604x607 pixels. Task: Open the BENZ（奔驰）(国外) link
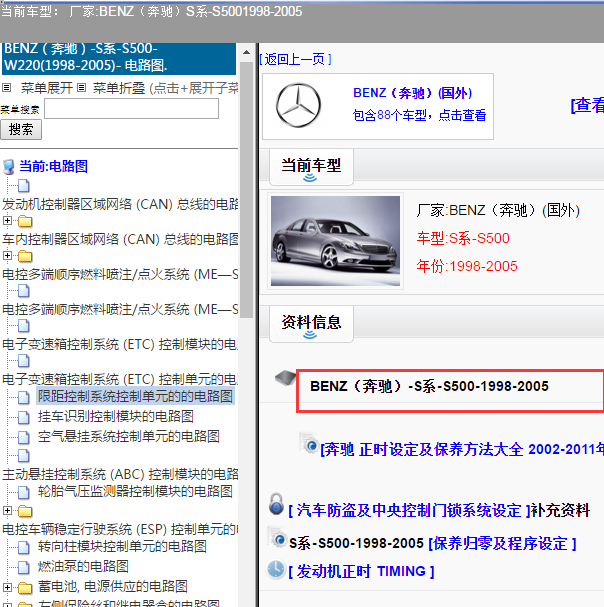point(413,93)
